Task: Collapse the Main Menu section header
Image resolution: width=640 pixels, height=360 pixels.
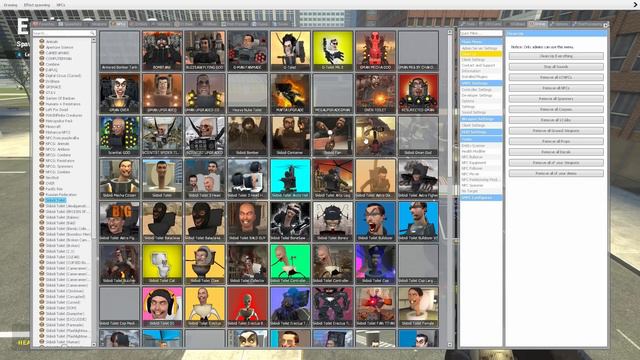Action: pyautogui.click(x=481, y=42)
